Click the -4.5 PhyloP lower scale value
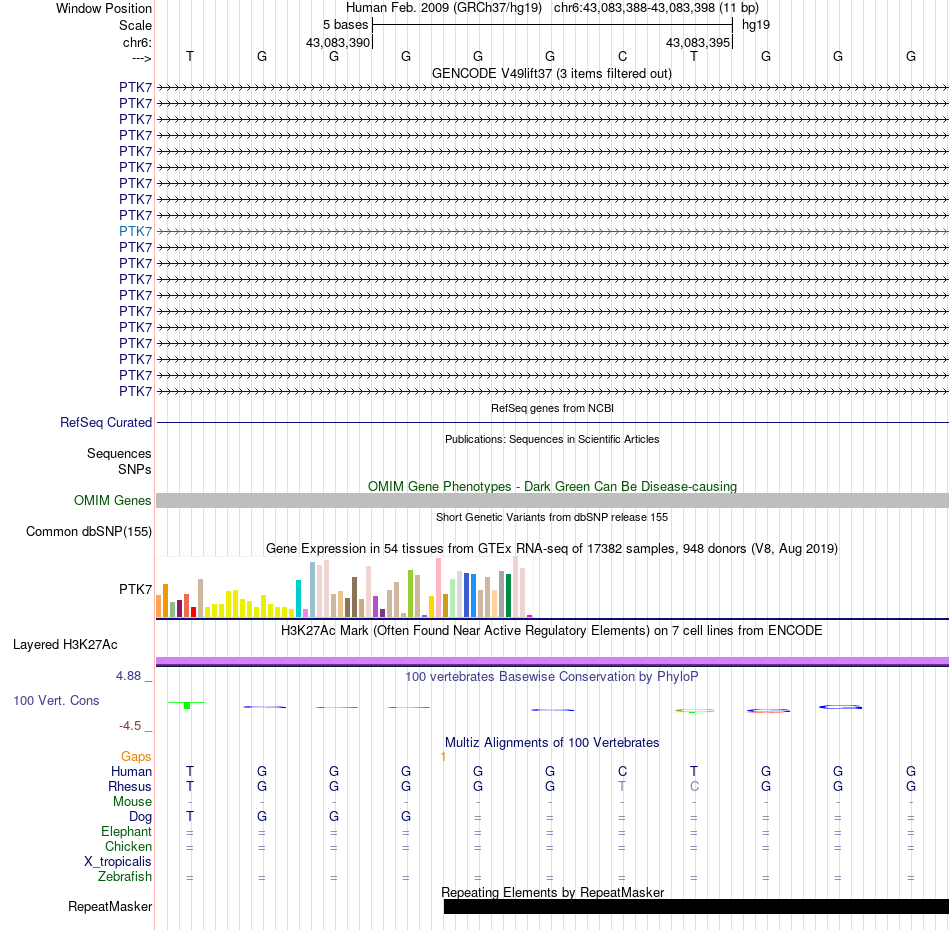Screen dimensions: 950x930 coord(130,726)
